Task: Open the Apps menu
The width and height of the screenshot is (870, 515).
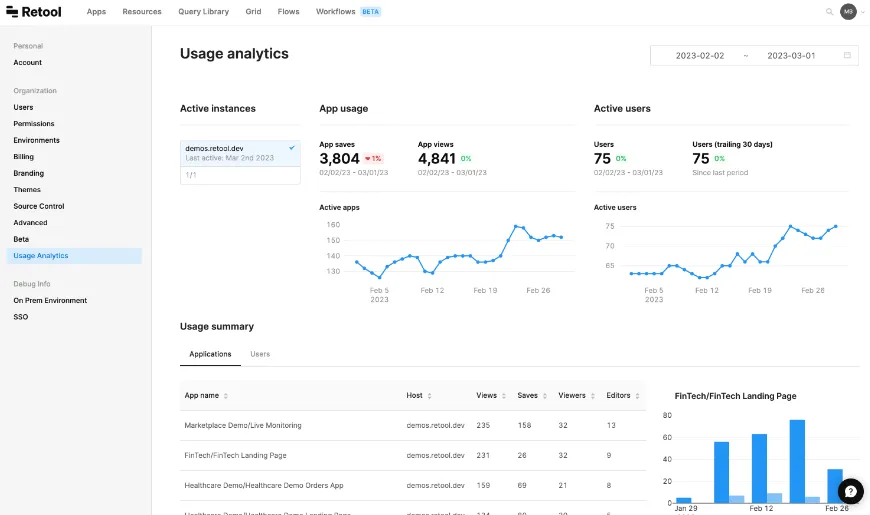Action: 96,12
